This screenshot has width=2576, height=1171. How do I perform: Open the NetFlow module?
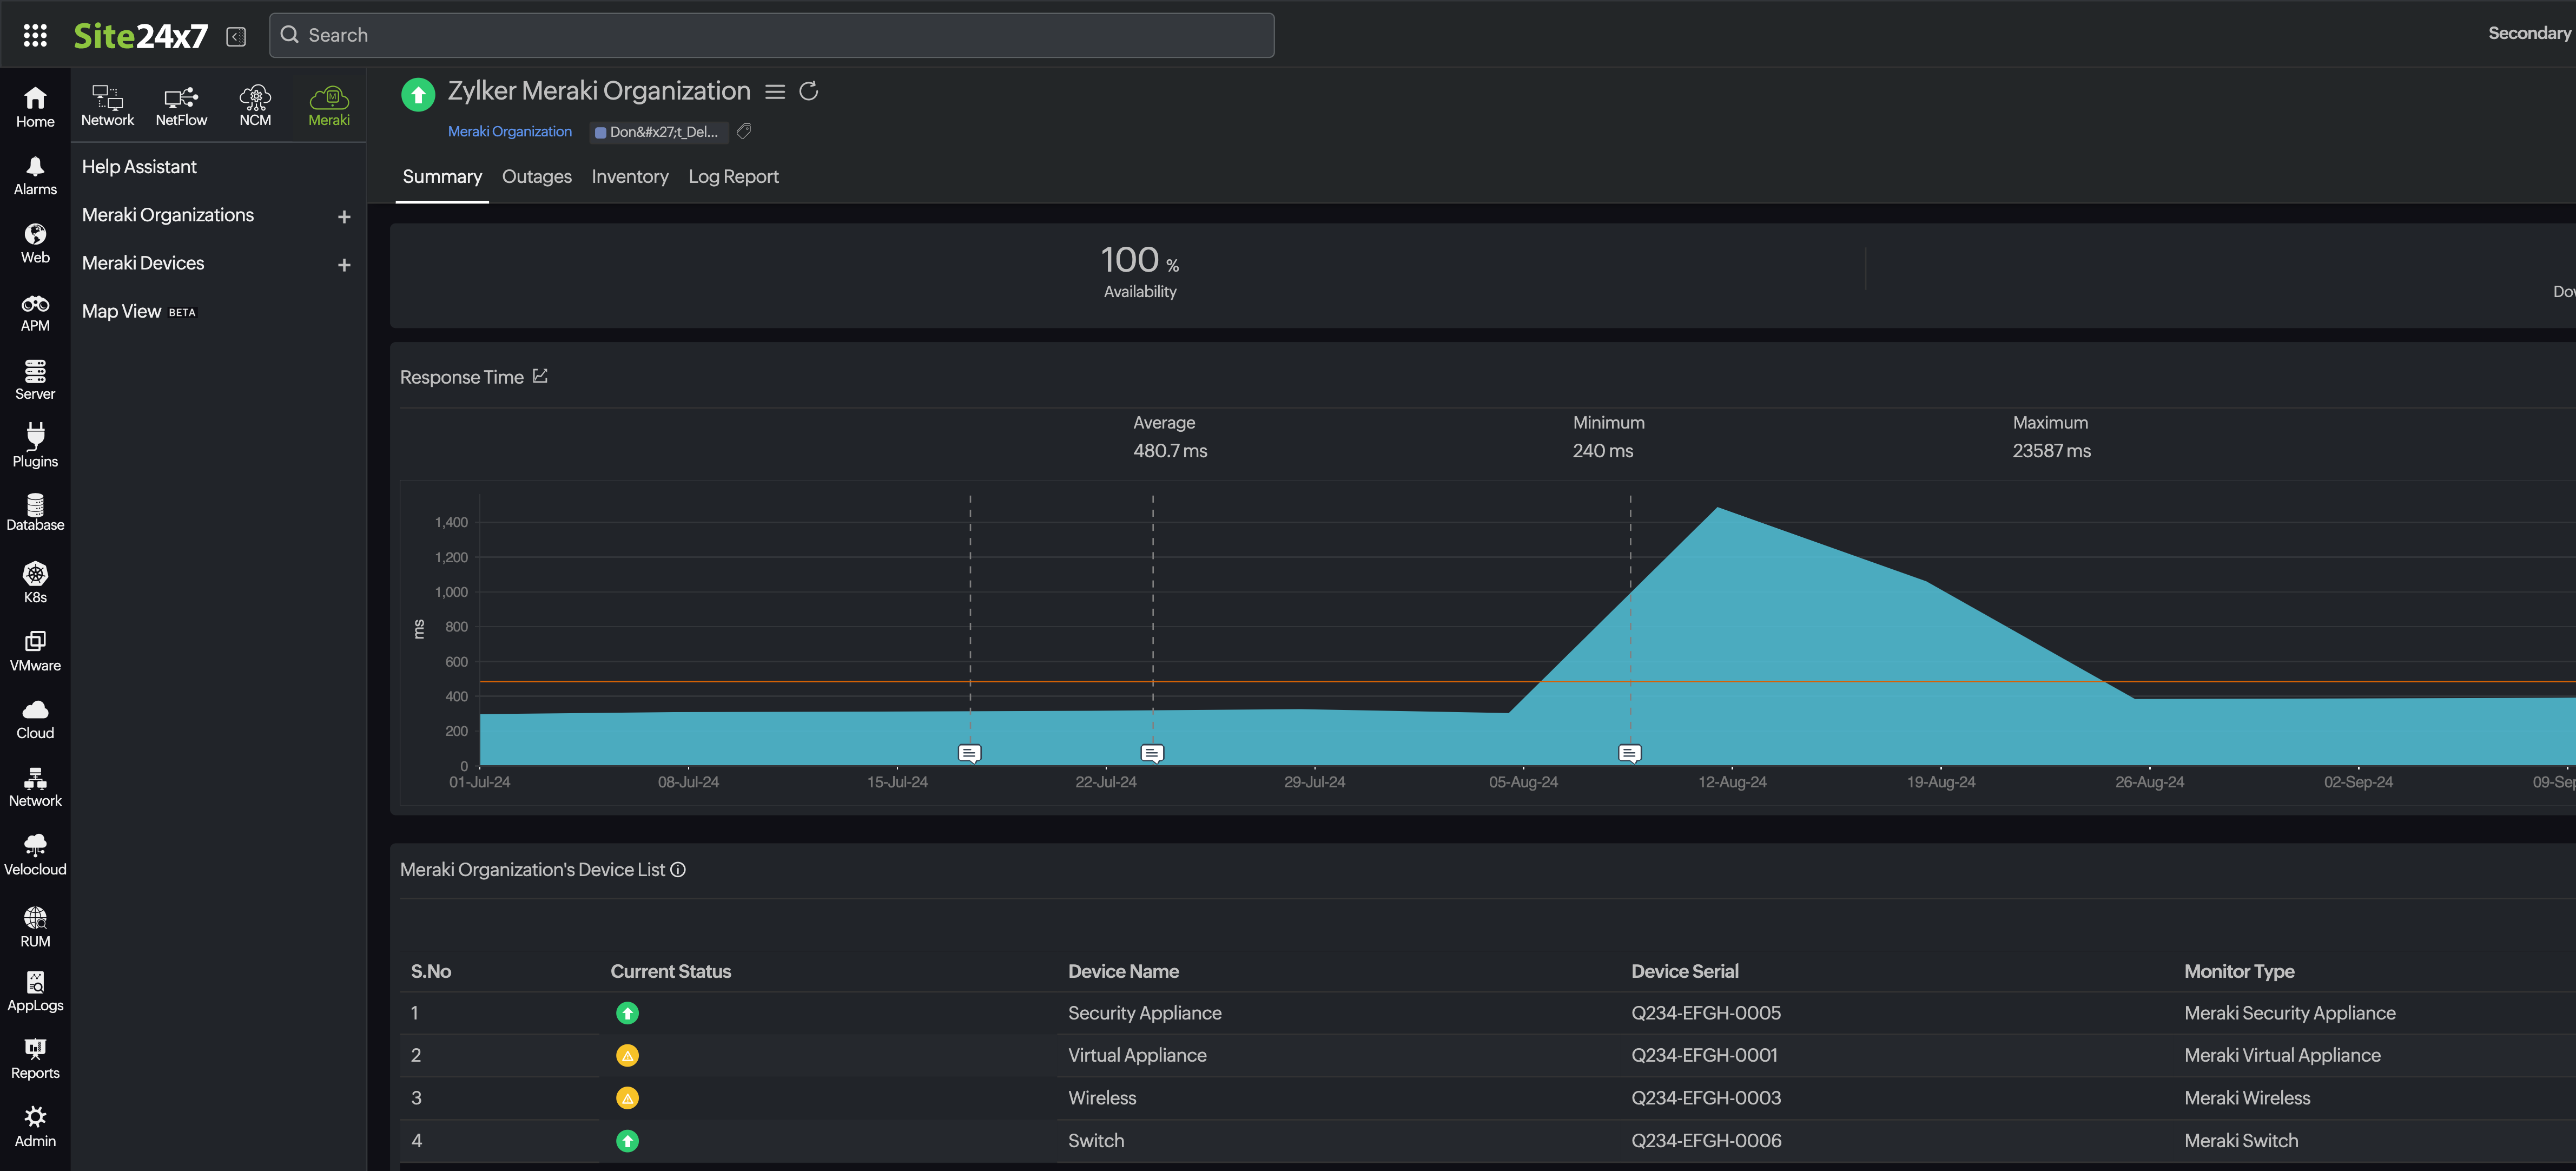tap(181, 105)
